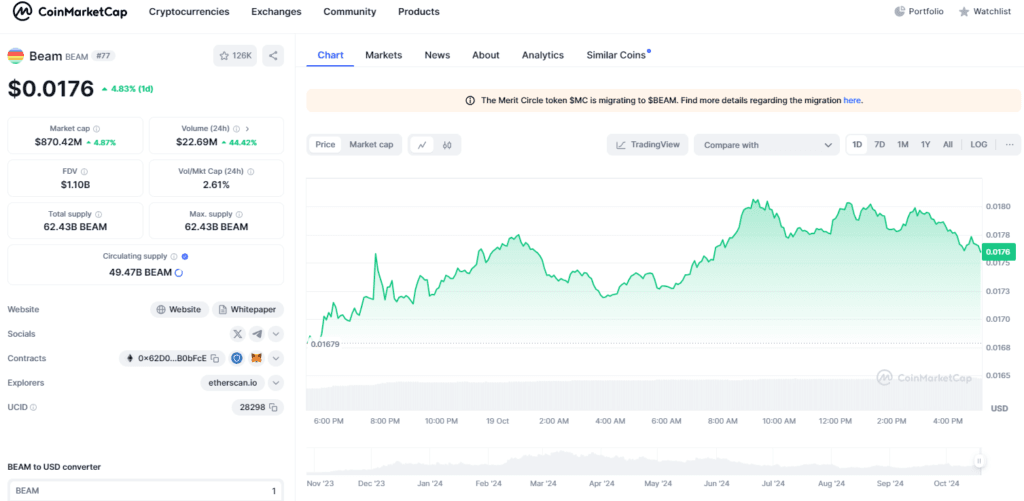Share Beam page with the share icon
This screenshot has height=501, width=1024.
[273, 56]
